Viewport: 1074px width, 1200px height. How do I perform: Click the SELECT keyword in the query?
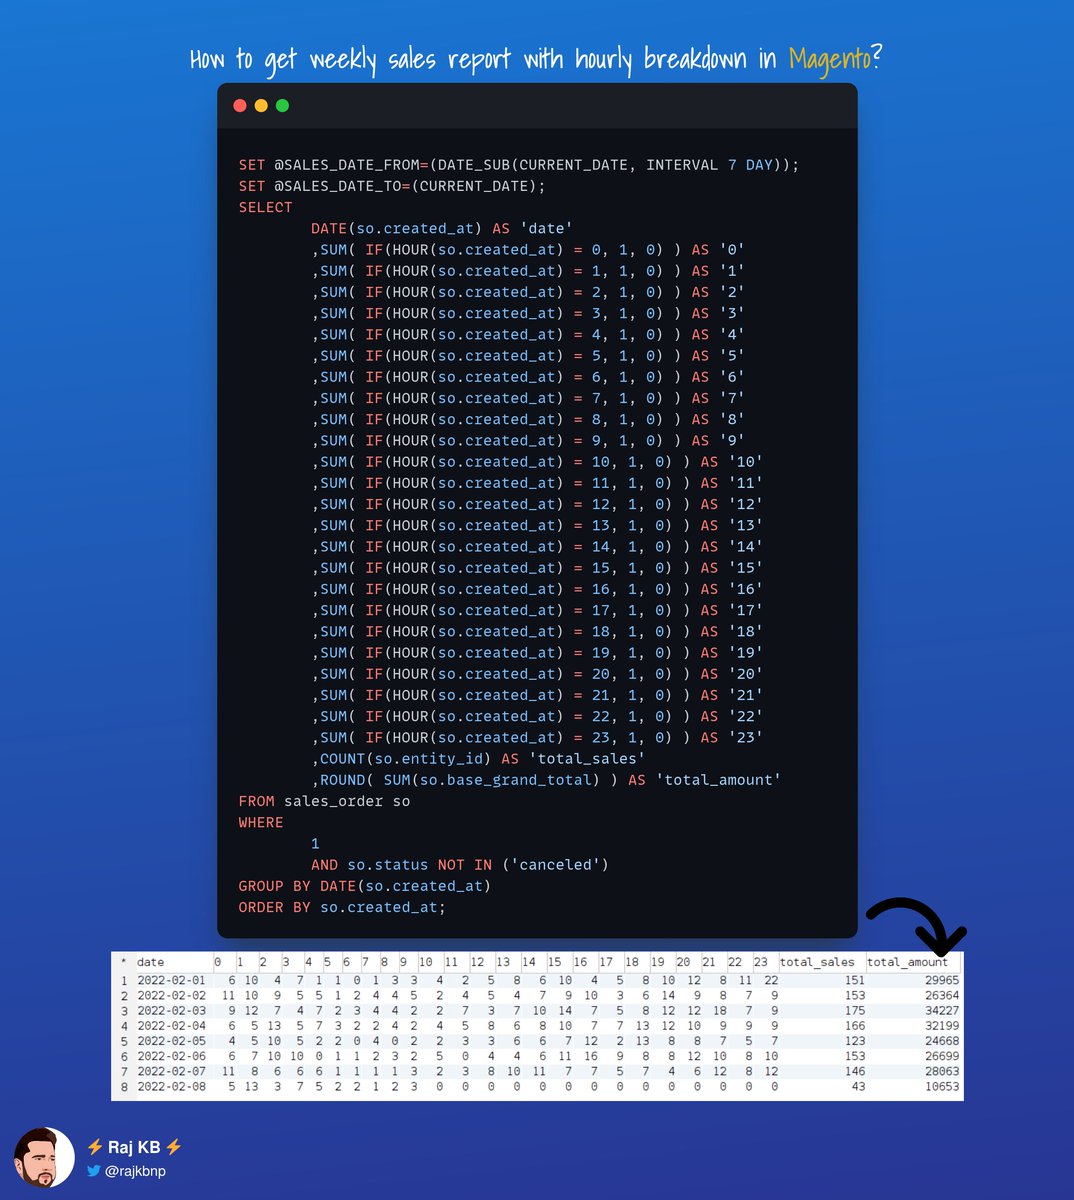point(265,207)
